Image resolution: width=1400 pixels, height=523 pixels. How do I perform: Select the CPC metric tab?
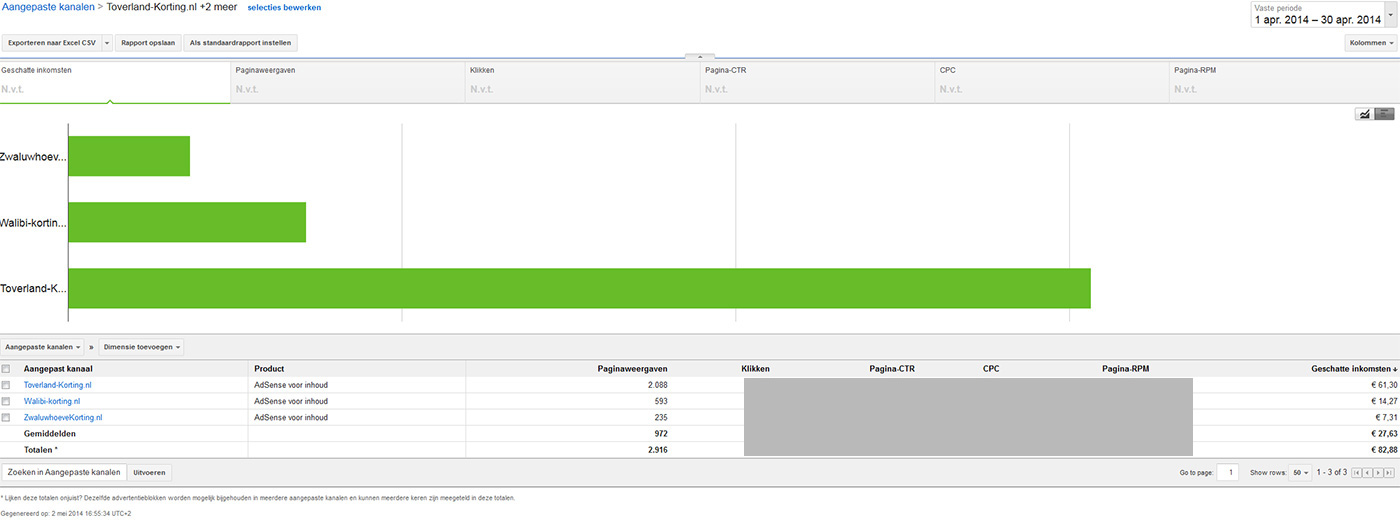point(1052,83)
